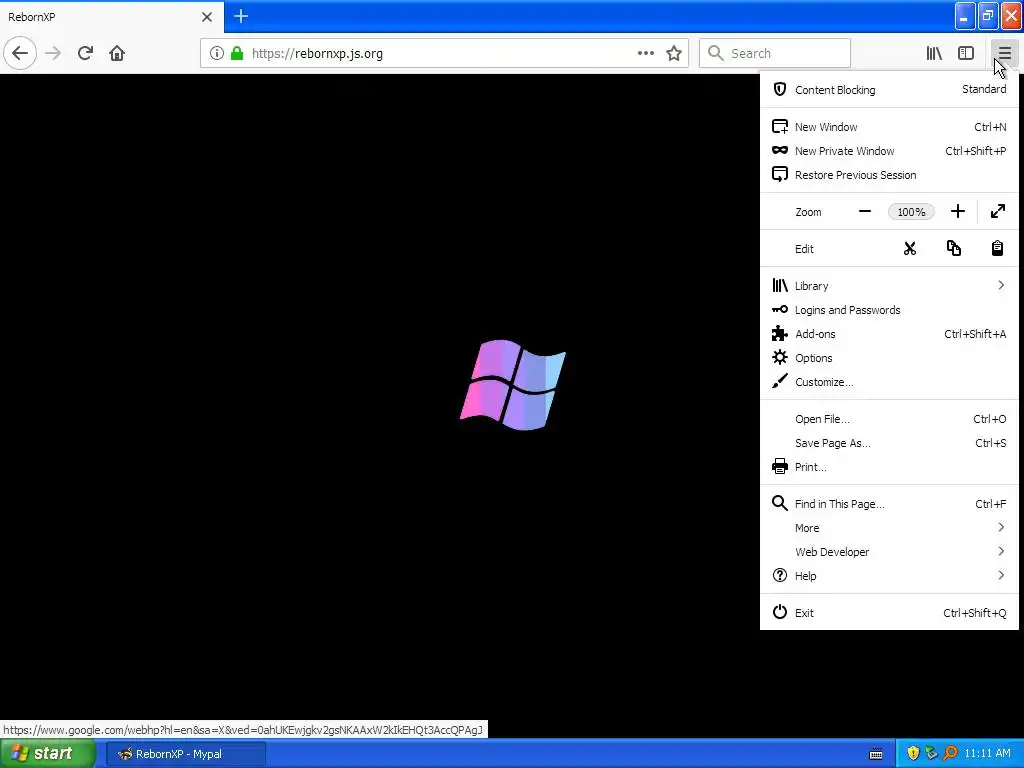
Task: Paste using the clipboard icon
Action: point(997,249)
